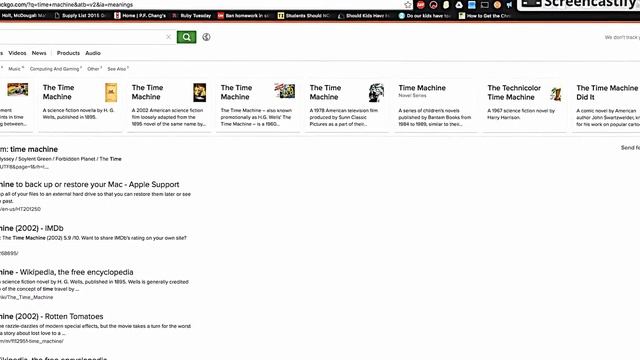Select the 2002 American film card
Viewport: 640px width, 360px height.
coord(169,105)
